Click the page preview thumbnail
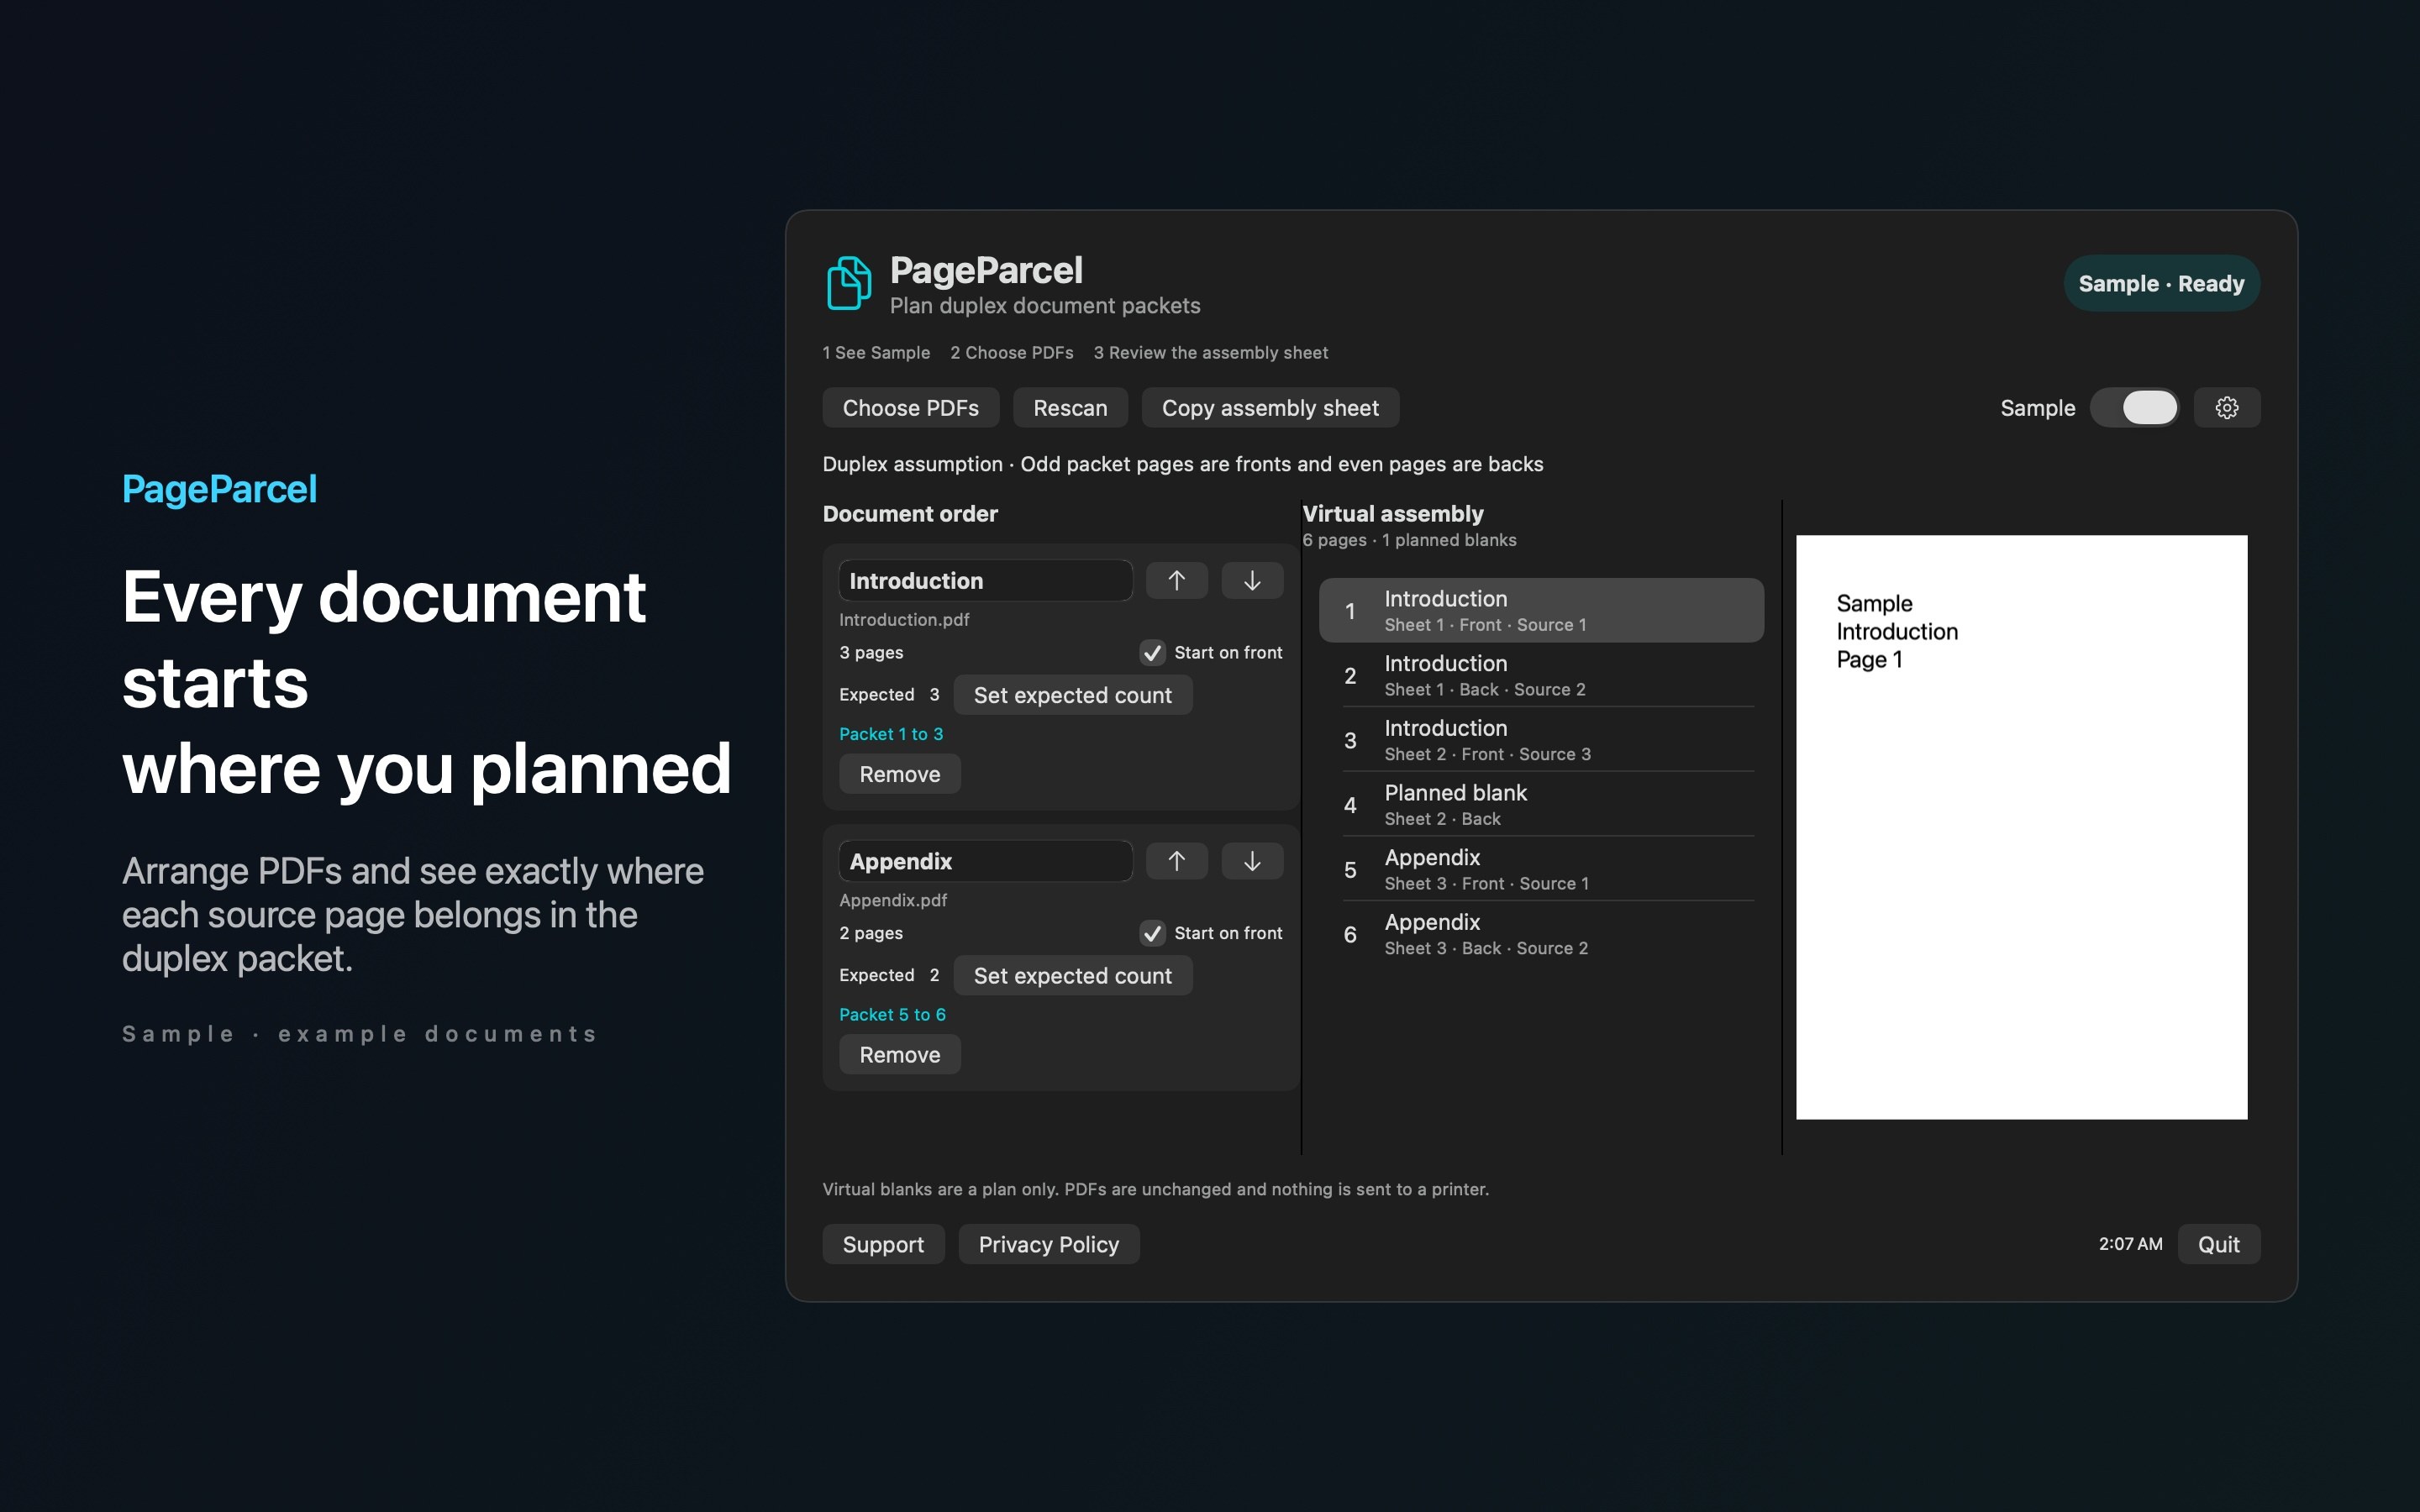This screenshot has height=1512, width=2420. (x=2021, y=827)
